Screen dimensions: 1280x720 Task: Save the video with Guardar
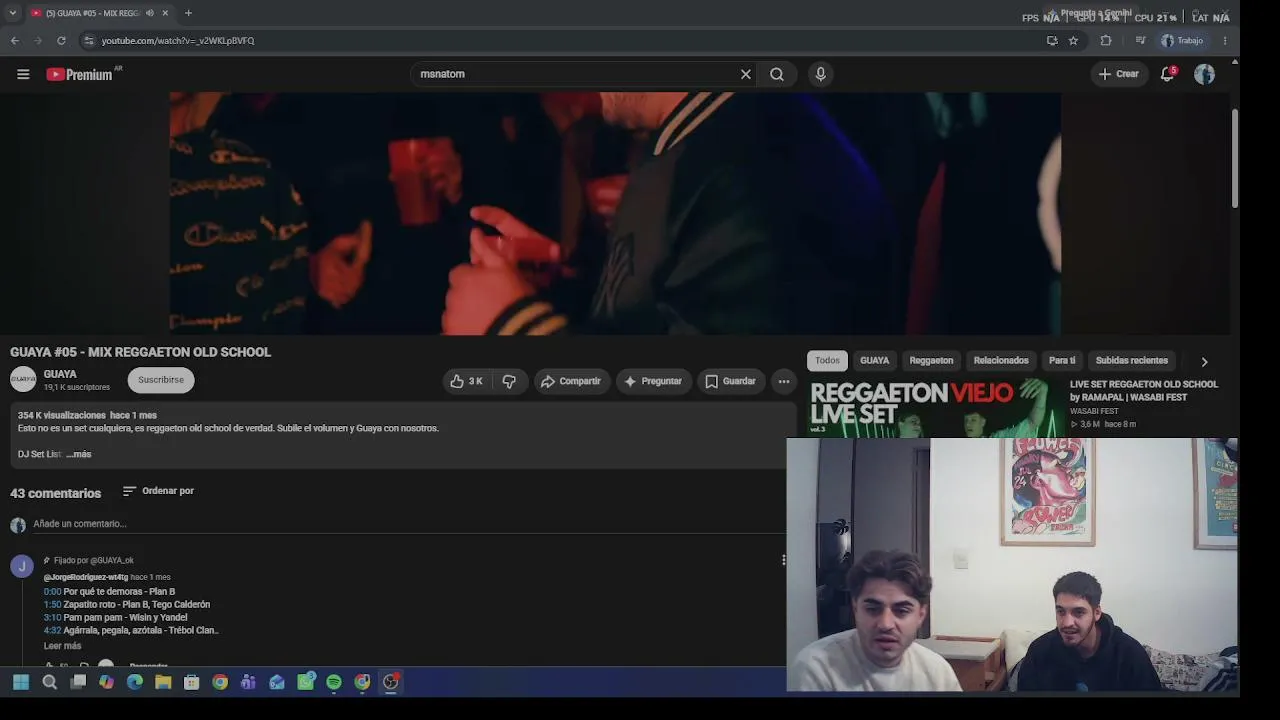pyautogui.click(x=731, y=381)
